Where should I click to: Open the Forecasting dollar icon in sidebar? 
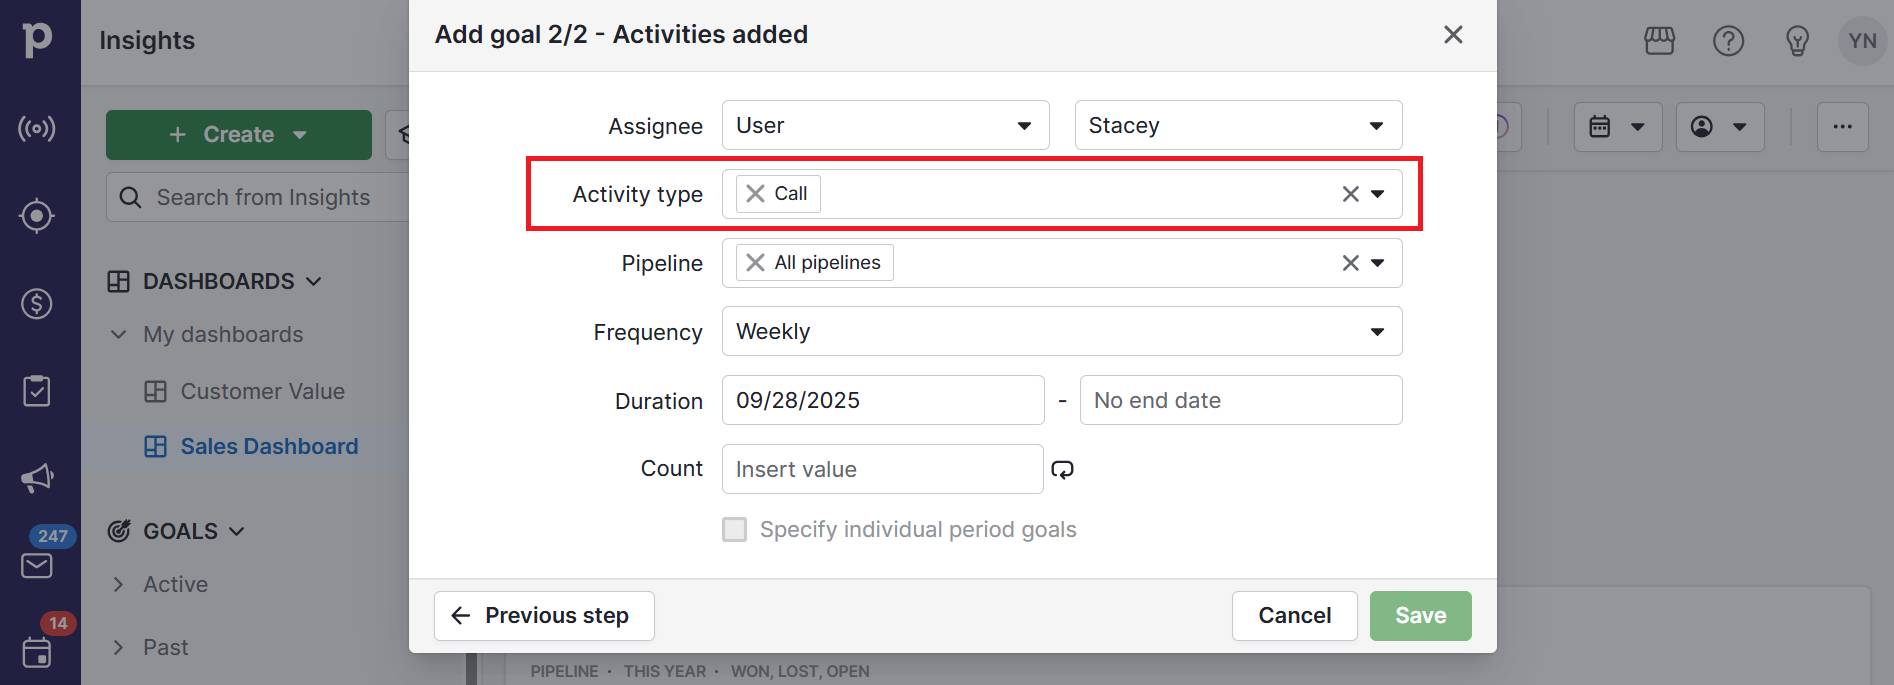[37, 303]
